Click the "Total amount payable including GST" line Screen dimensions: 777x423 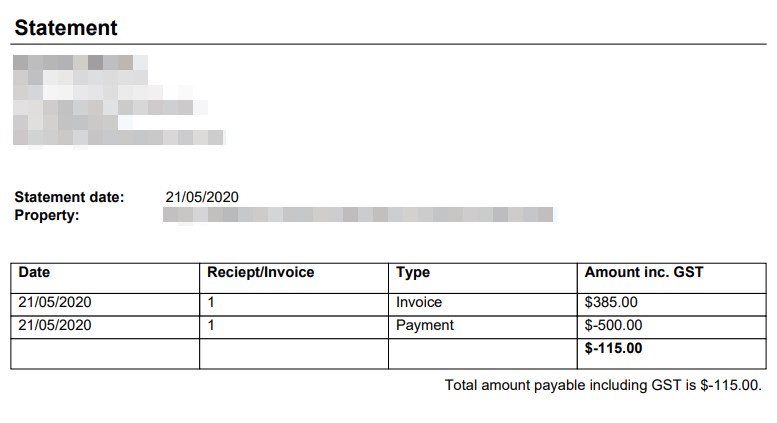coord(603,385)
